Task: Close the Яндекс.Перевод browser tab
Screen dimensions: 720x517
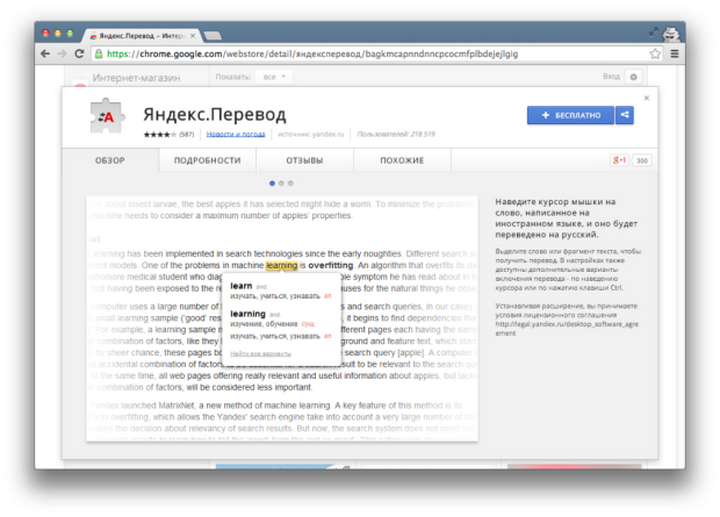Action: click(192, 35)
